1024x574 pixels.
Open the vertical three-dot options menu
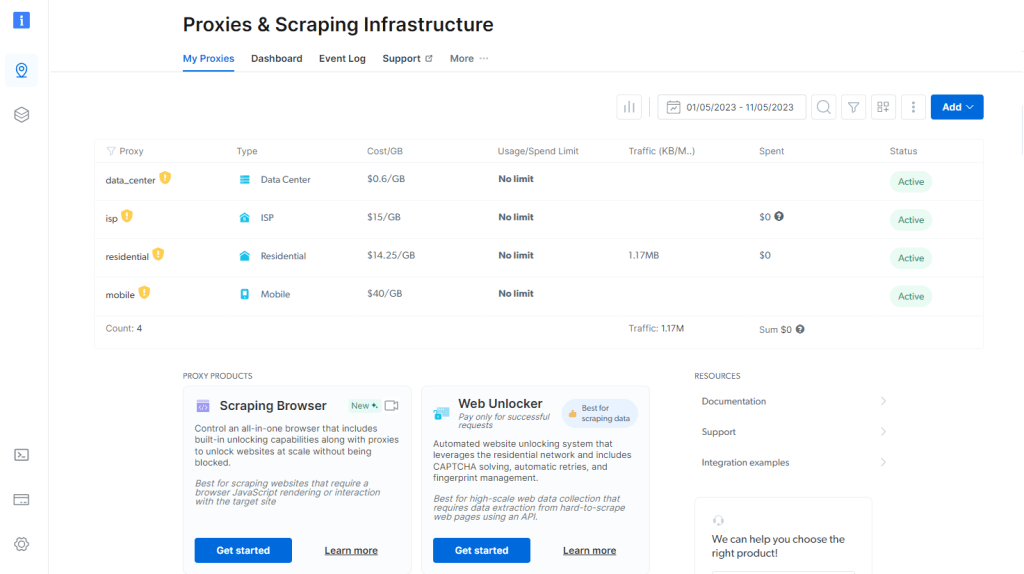point(913,107)
